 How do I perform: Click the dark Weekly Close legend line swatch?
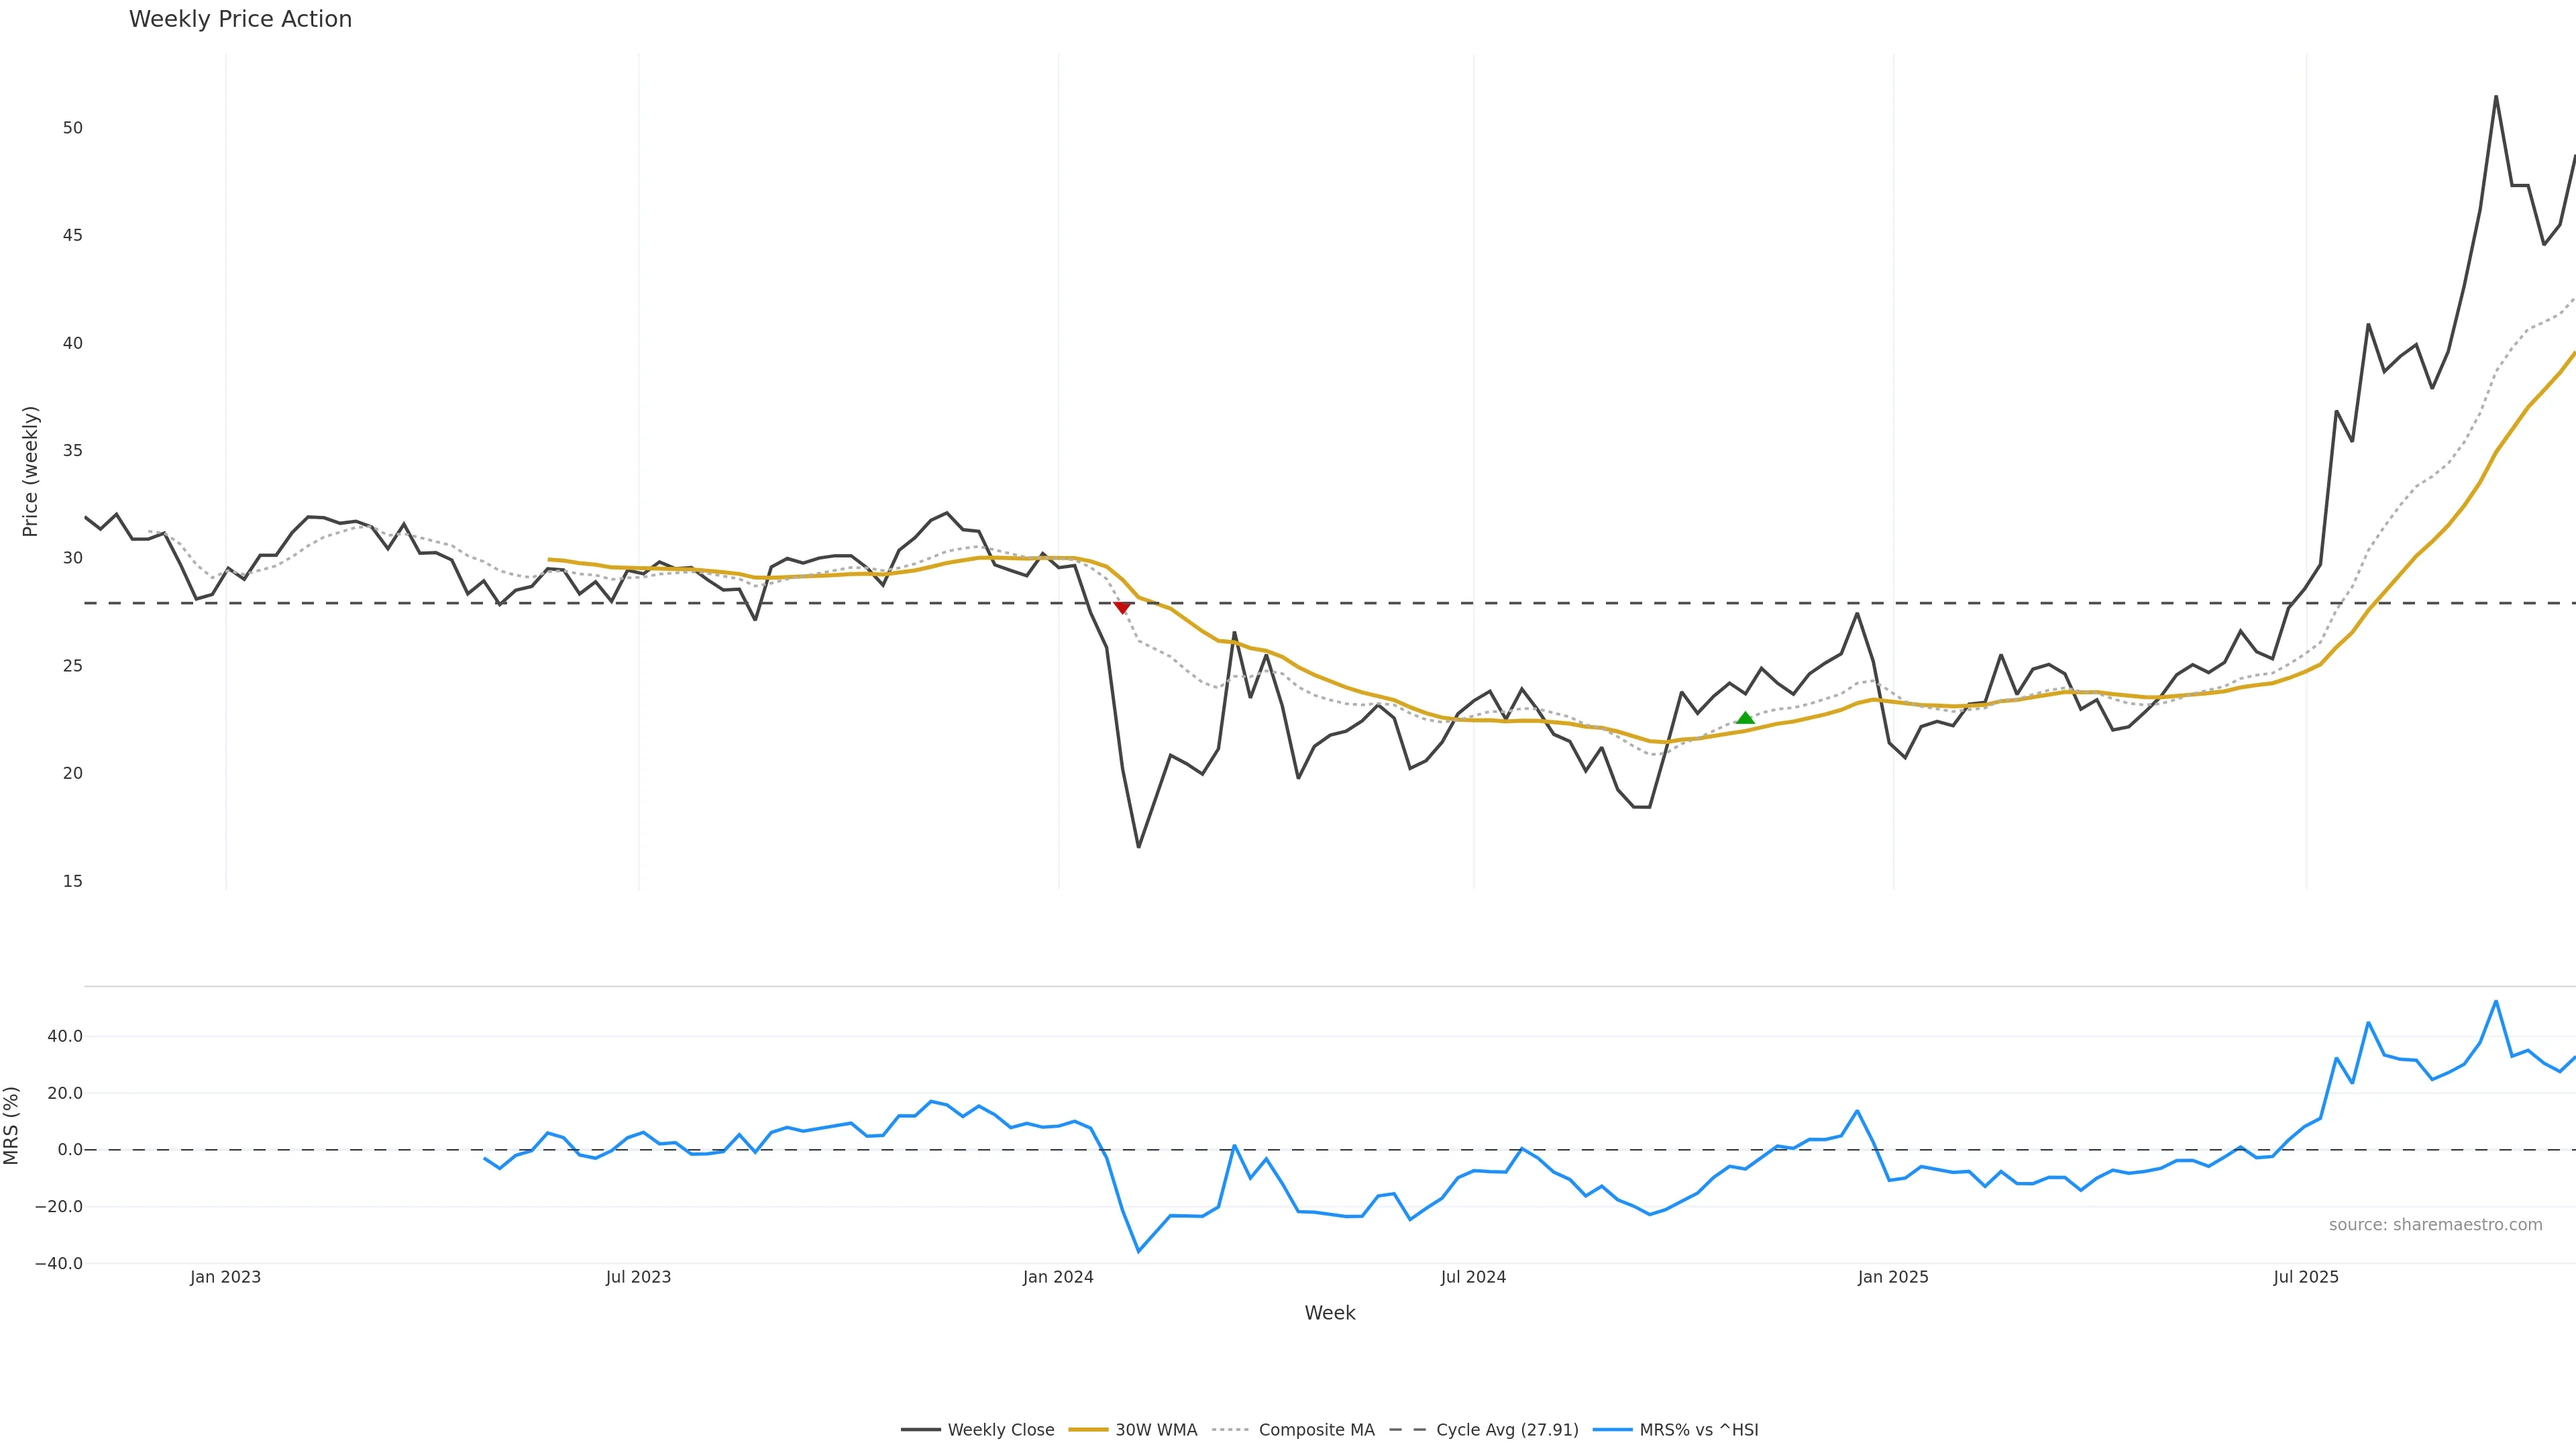(920, 1430)
